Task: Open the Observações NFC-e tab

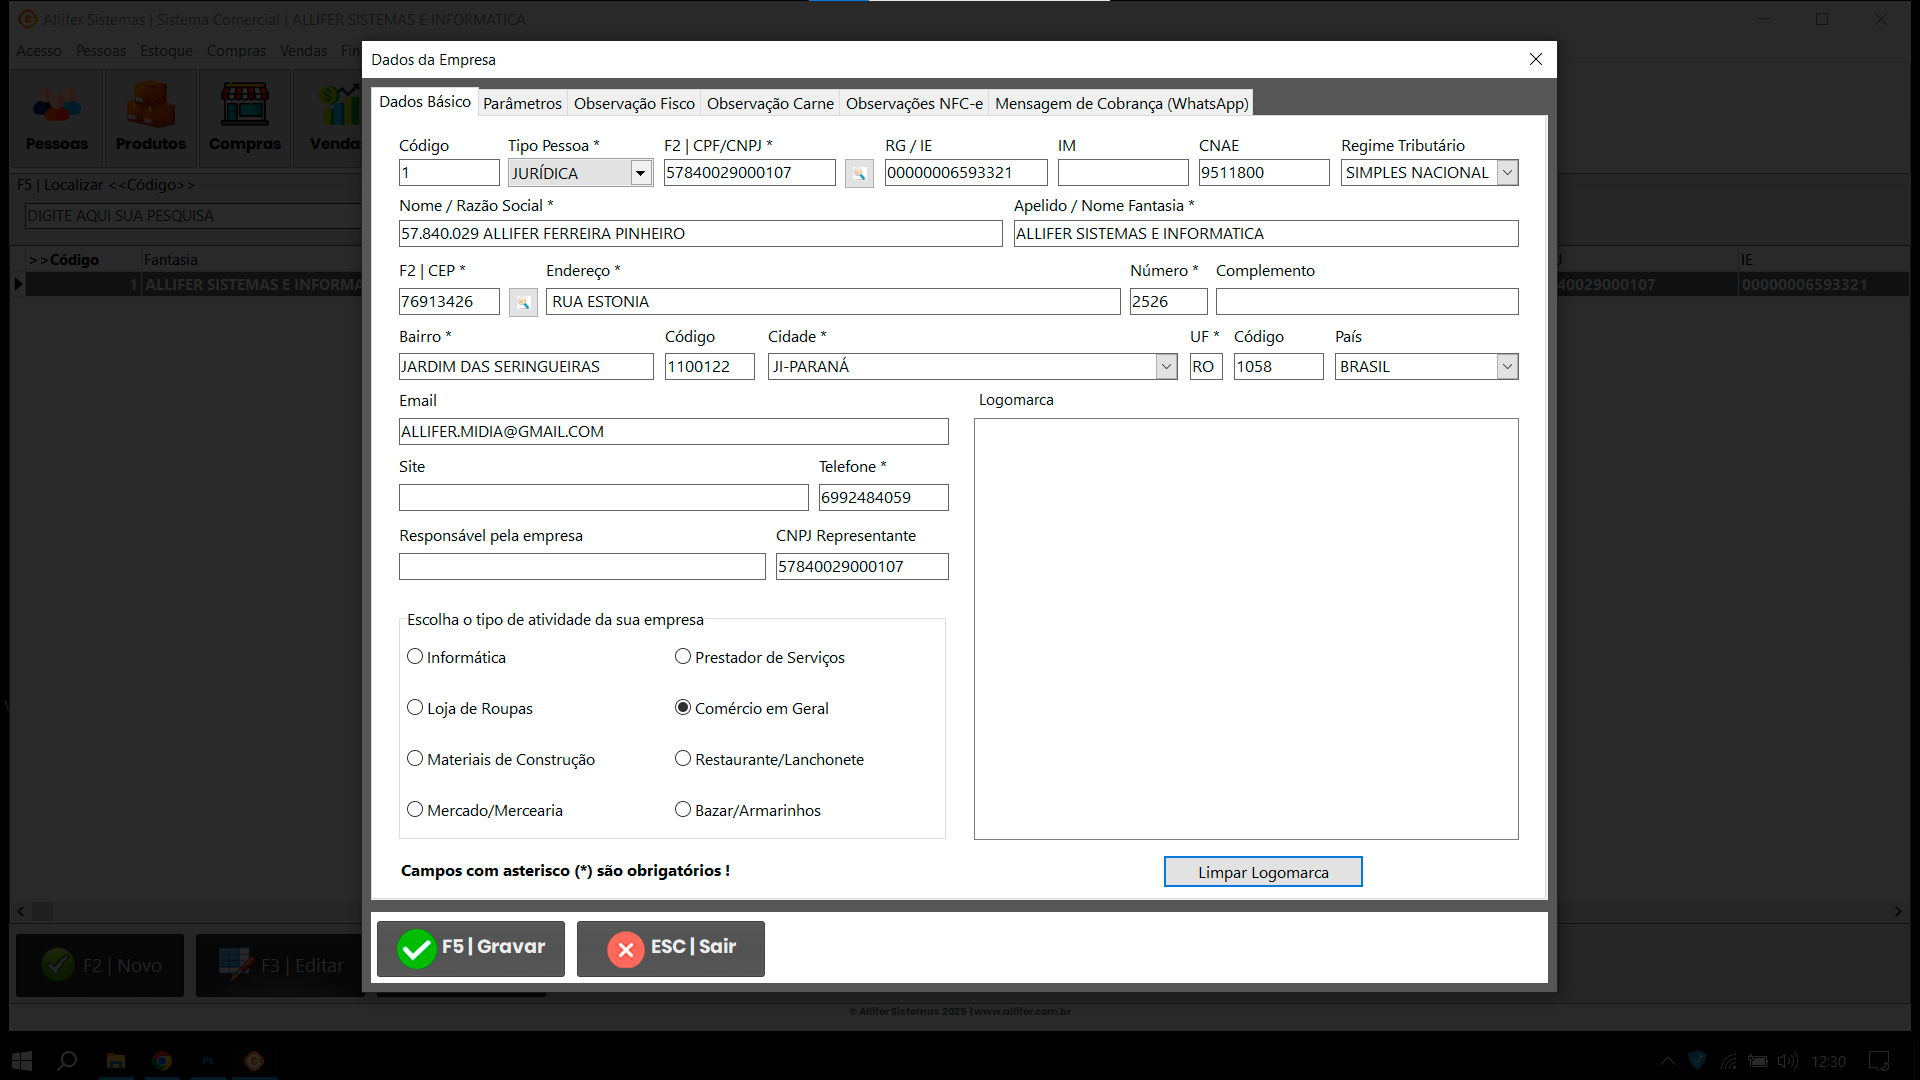Action: 913,103
